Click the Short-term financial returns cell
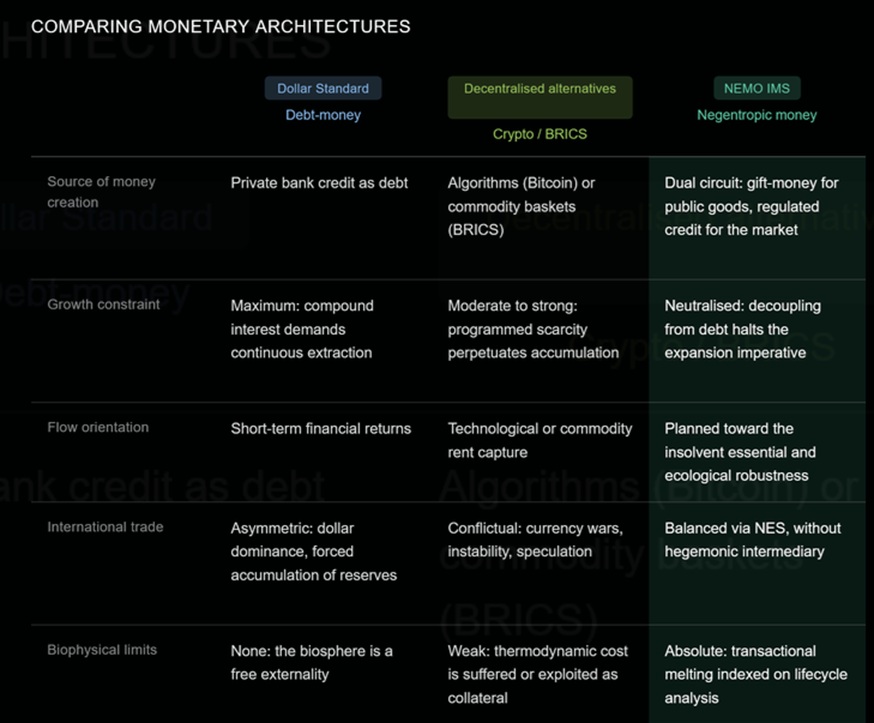The height and width of the screenshot is (723, 874). 321,428
